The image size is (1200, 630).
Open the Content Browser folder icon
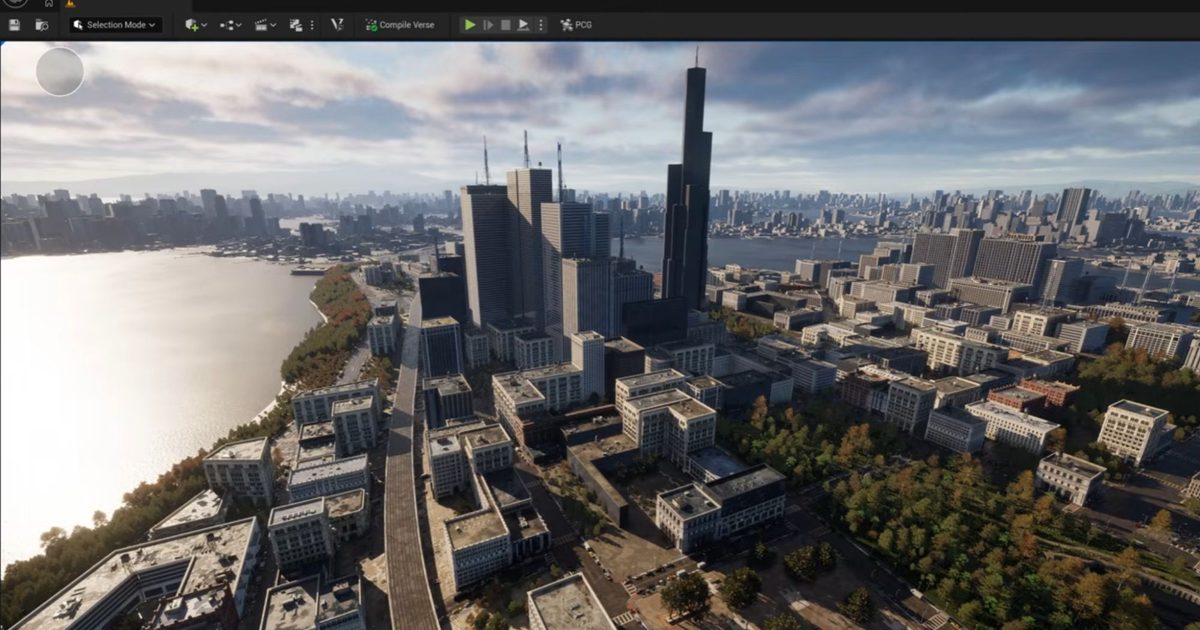click(x=41, y=25)
